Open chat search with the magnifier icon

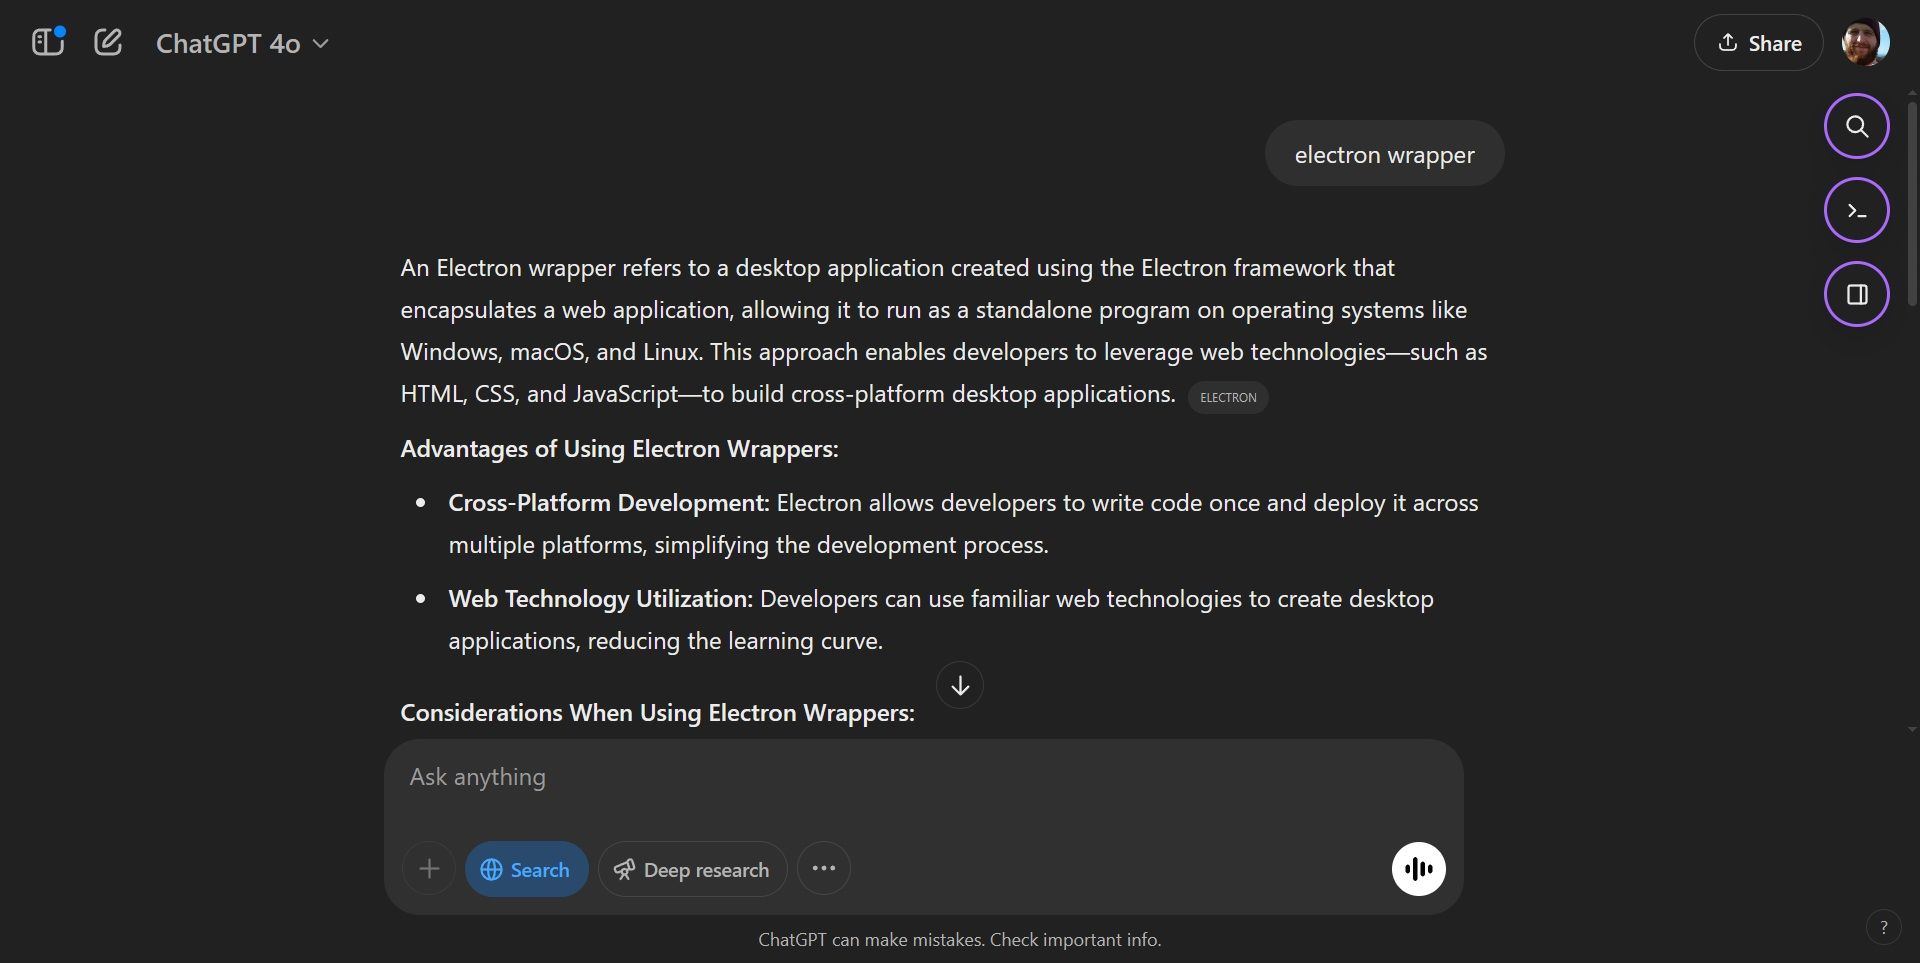click(1857, 127)
